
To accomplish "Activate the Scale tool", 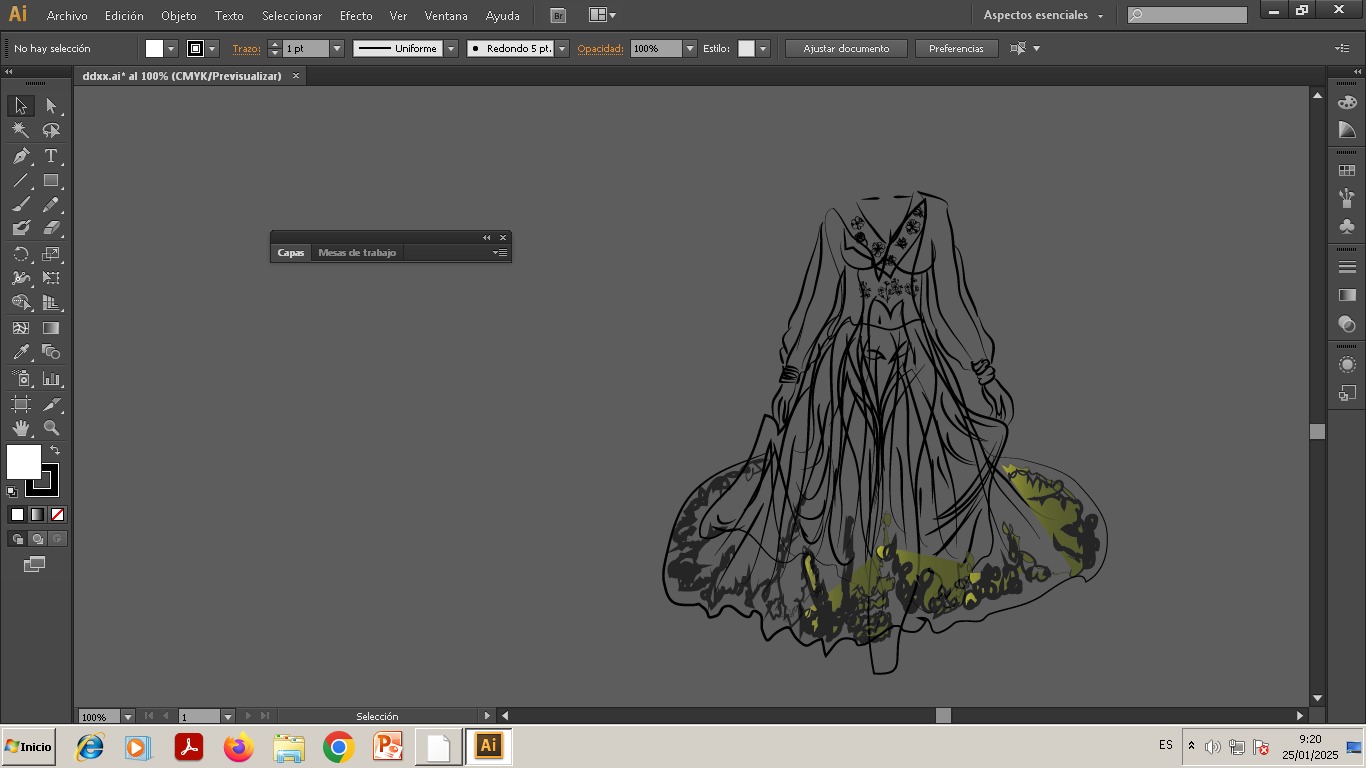I will pyautogui.click(x=51, y=254).
